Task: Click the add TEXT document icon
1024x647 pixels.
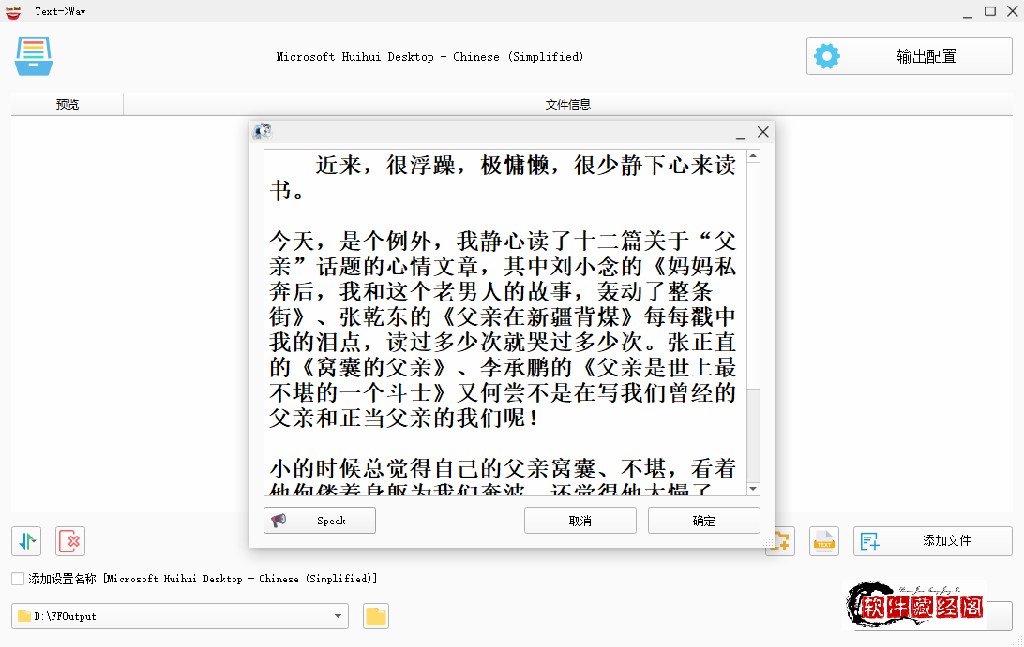Action: point(824,541)
